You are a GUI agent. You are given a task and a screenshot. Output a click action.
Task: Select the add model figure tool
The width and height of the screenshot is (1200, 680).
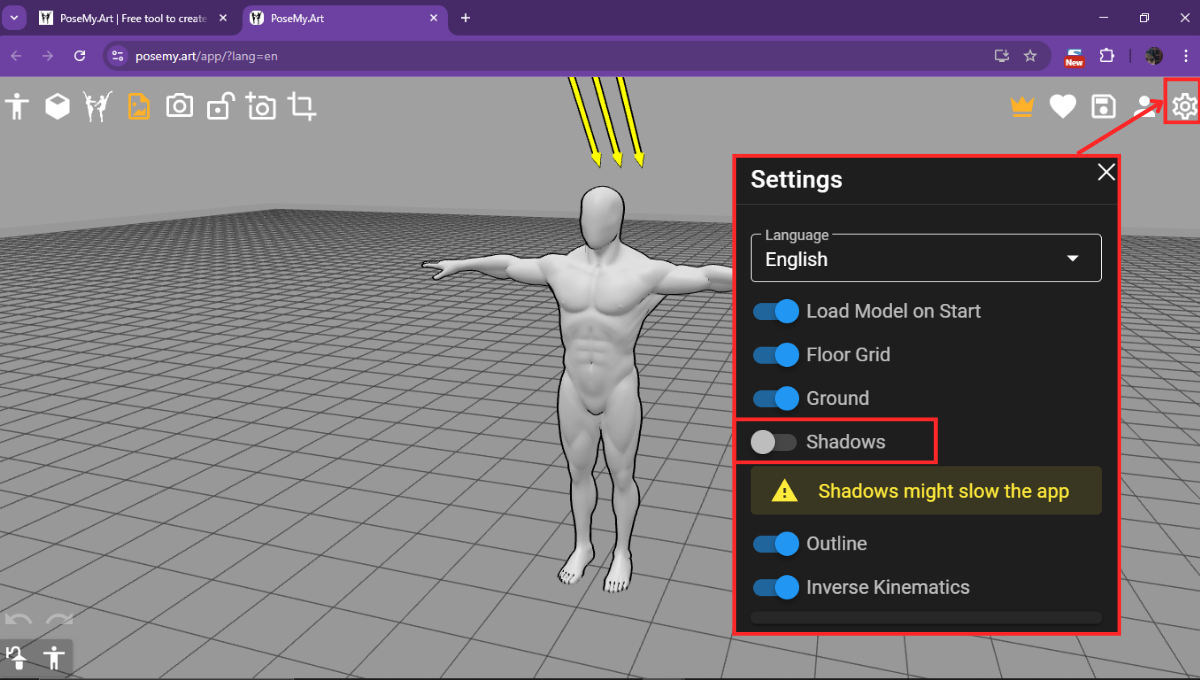[17, 105]
